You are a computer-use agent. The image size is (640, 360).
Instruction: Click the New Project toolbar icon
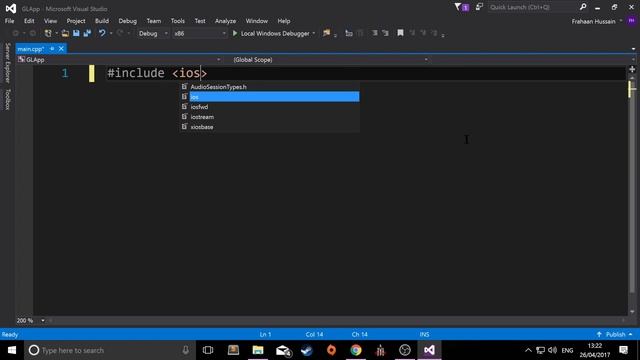click(48, 33)
